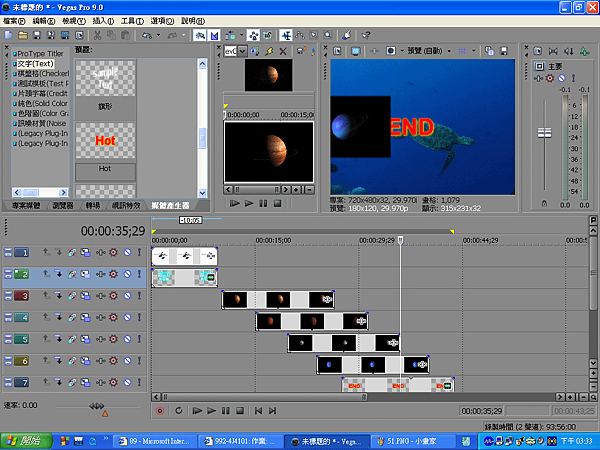Cut the selection with the scissors icon
600x450 pixels.
pos(98,36)
